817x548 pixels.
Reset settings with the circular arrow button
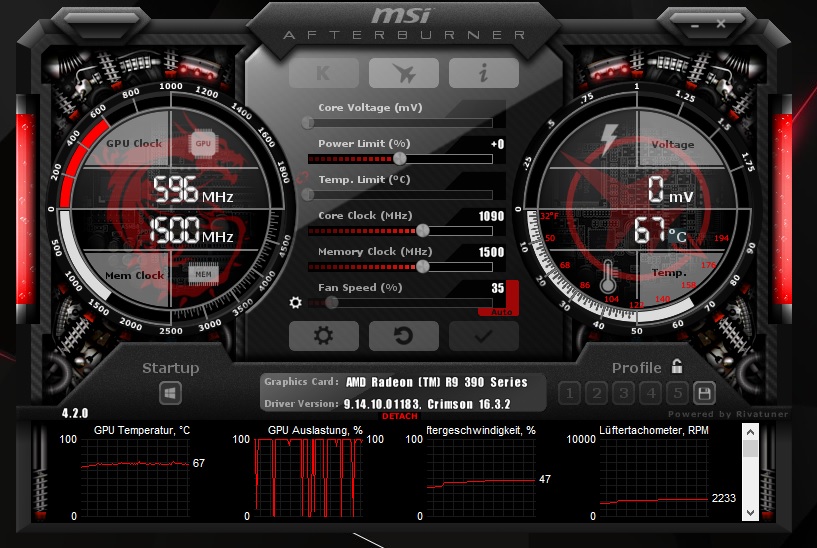404,336
